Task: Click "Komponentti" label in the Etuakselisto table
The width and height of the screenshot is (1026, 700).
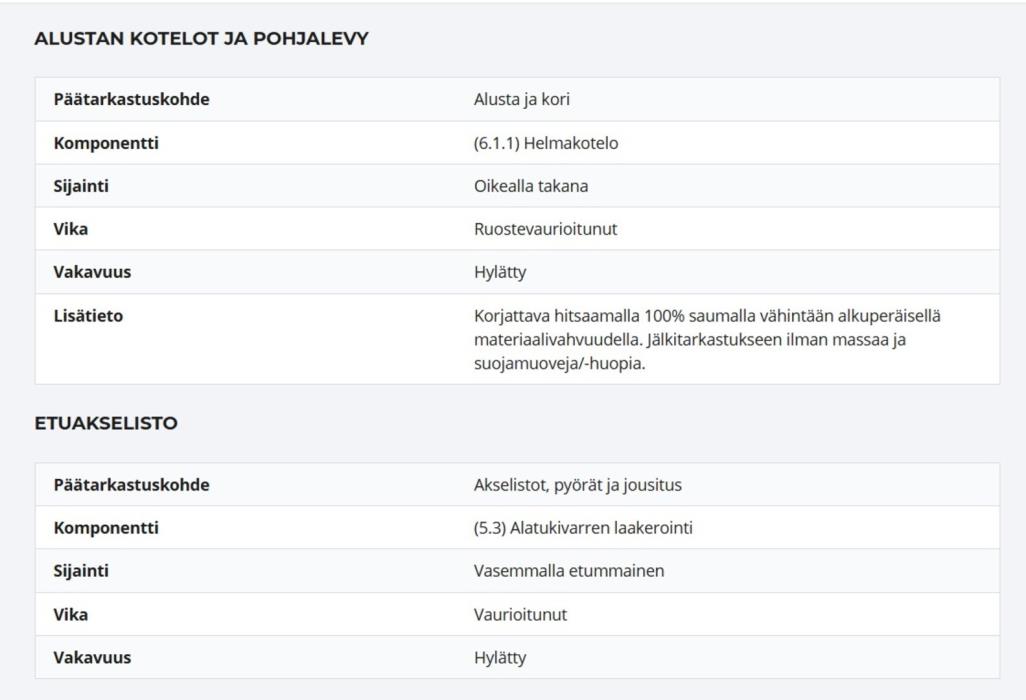Action: (106, 528)
